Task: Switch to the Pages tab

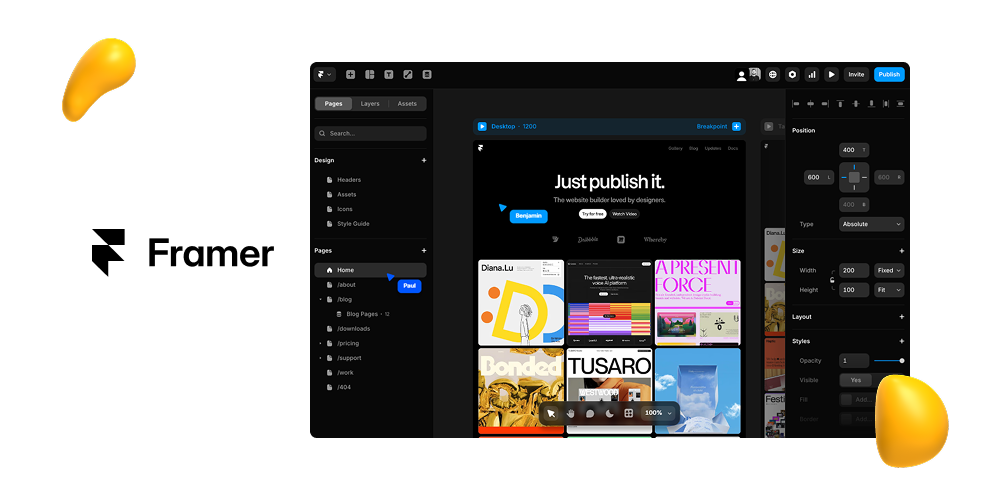Action: click(x=334, y=103)
